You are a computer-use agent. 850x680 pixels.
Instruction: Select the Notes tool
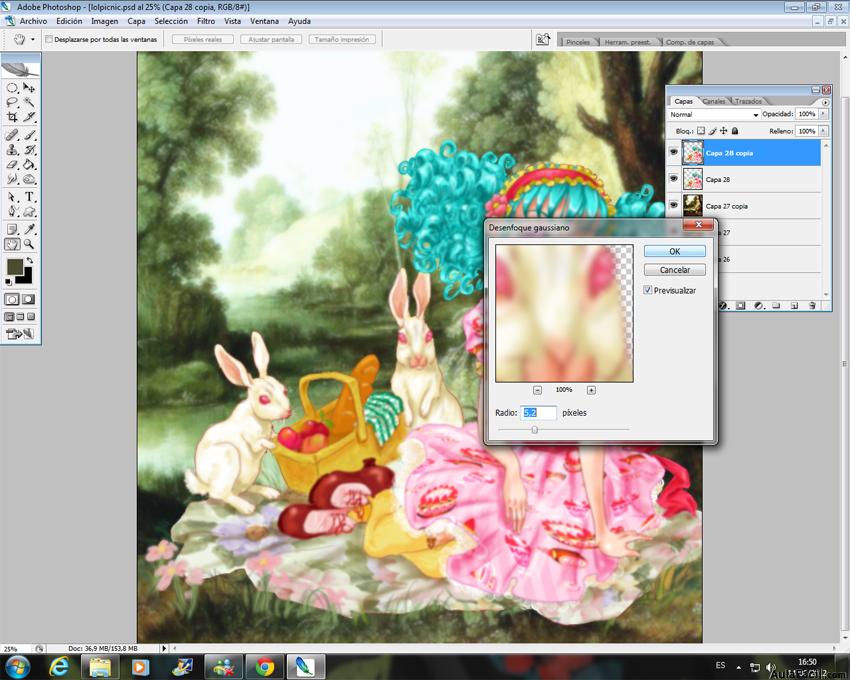tap(12, 229)
